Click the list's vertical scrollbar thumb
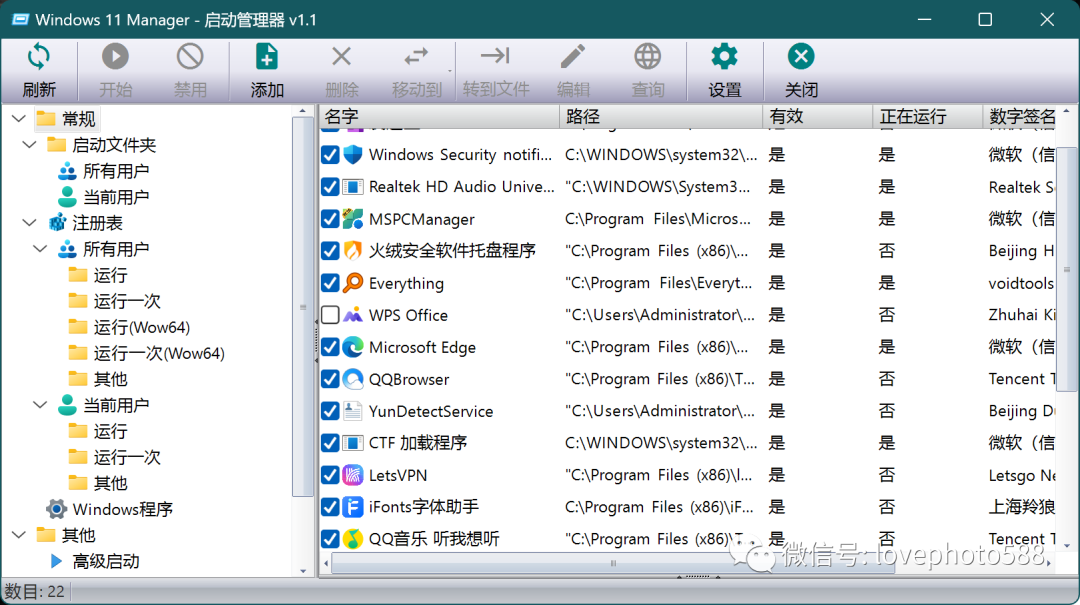The image size is (1080, 605). coord(1067,269)
